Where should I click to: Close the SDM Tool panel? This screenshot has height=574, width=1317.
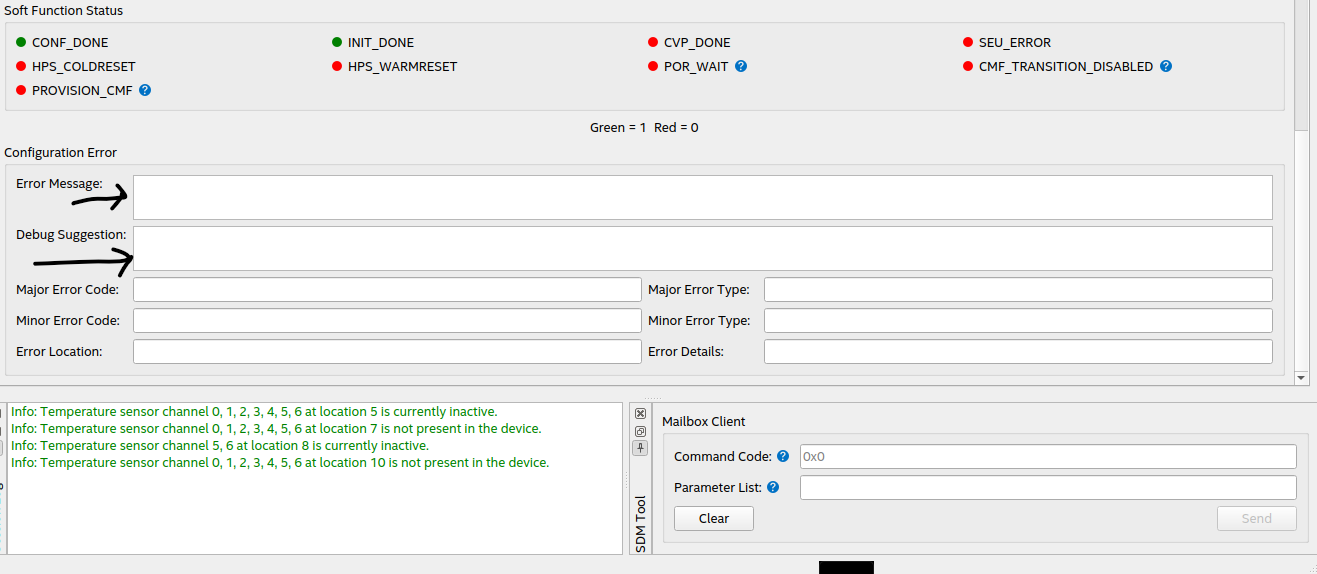coord(641,414)
